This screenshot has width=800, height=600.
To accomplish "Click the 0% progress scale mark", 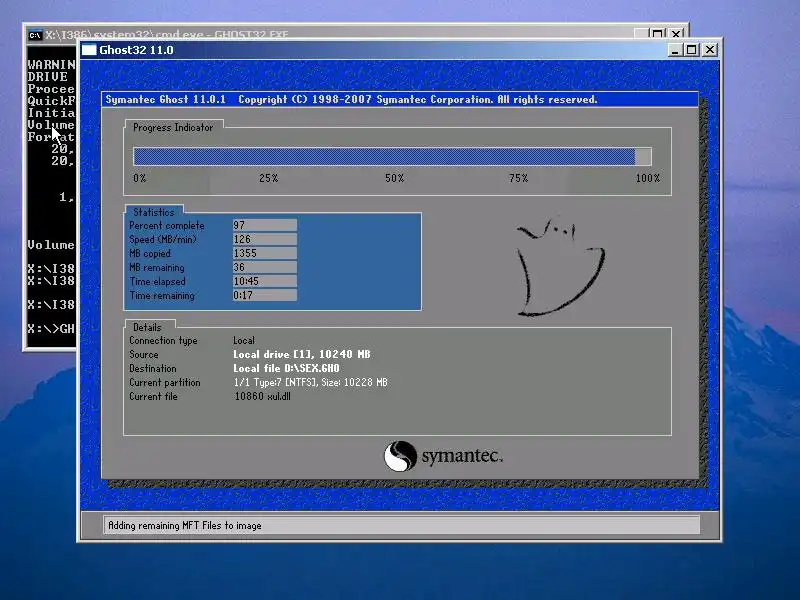I will click(139, 178).
